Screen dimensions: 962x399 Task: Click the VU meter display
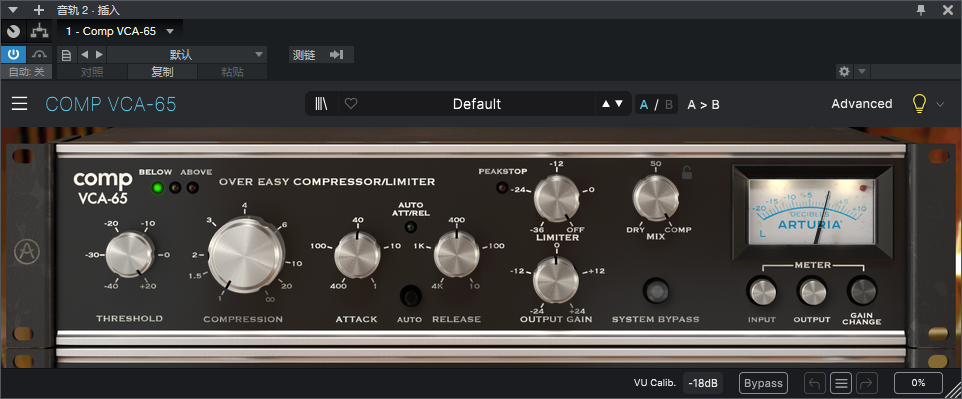click(813, 212)
